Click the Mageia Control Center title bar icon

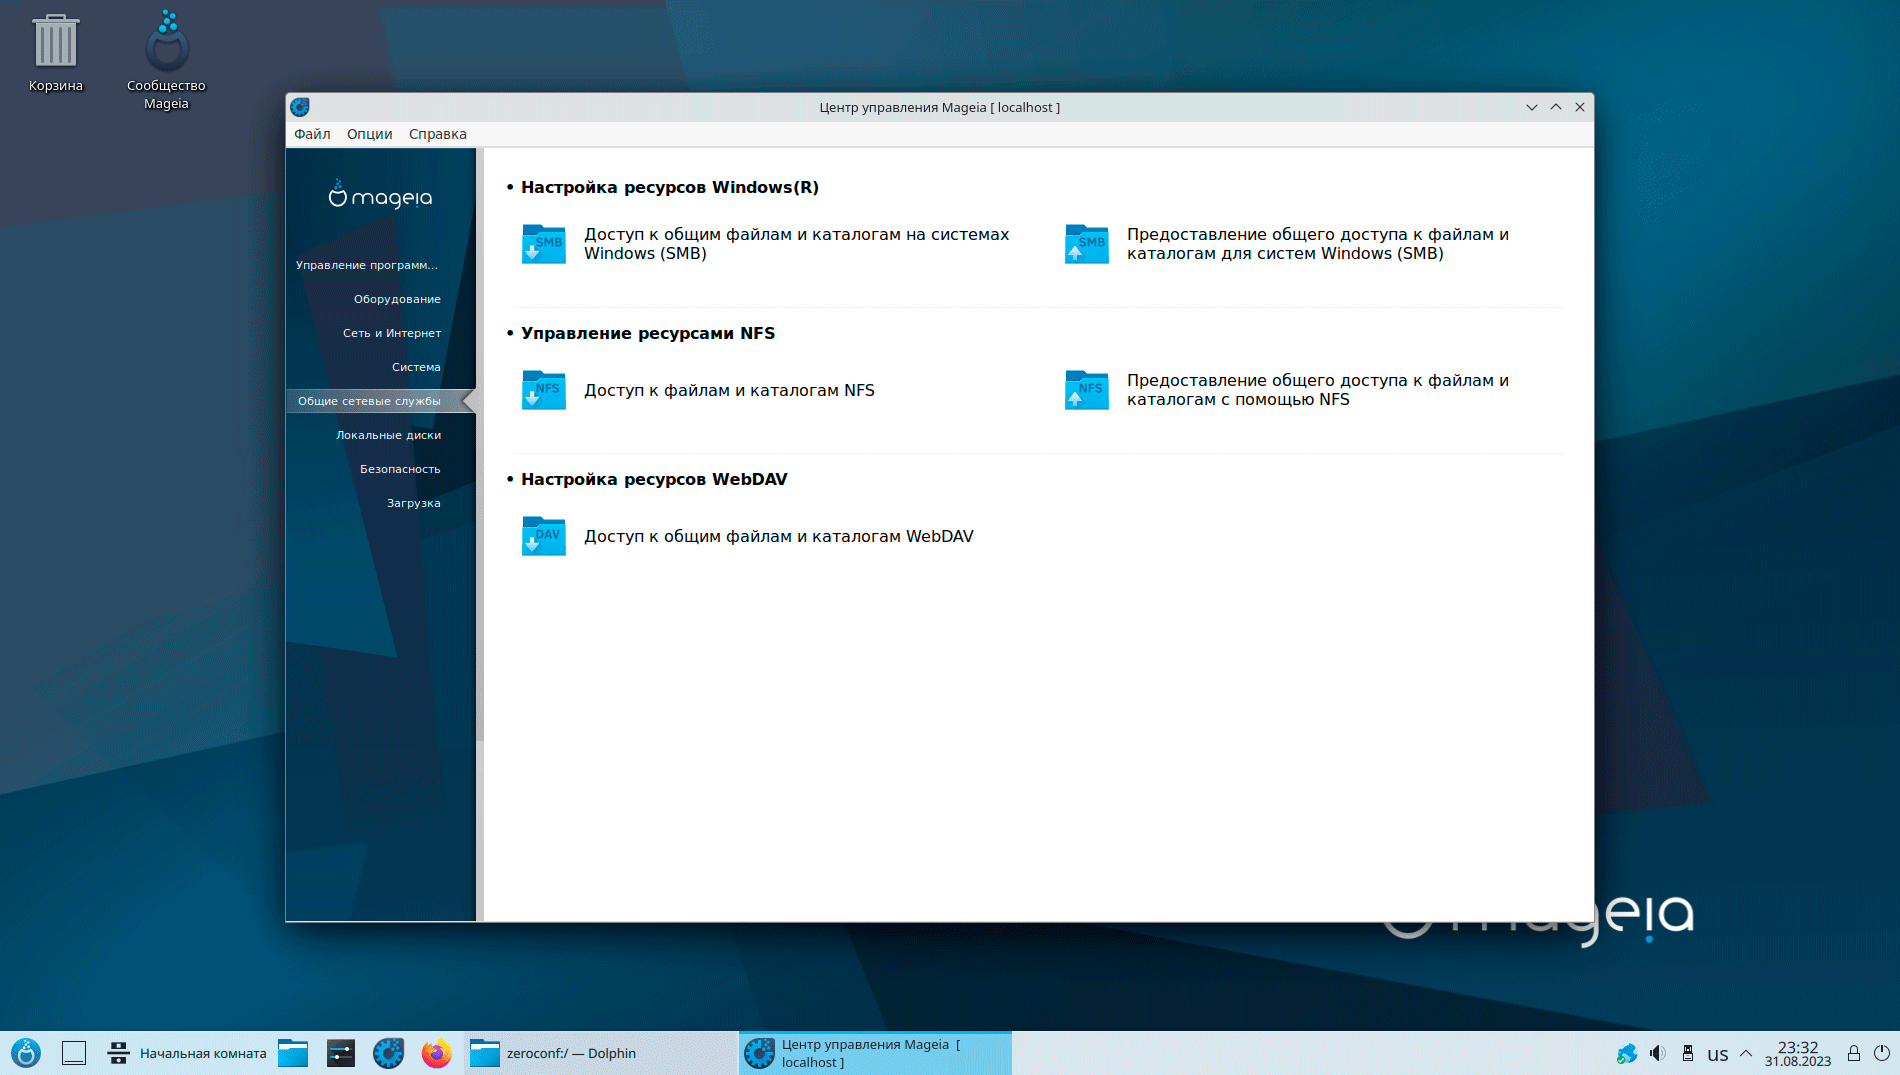click(x=300, y=107)
